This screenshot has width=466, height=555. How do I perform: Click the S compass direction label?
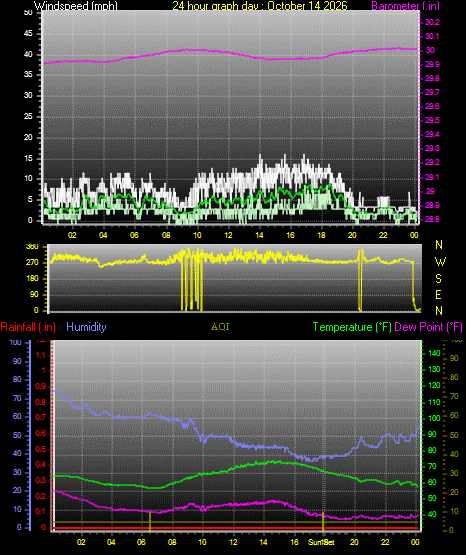438,279
